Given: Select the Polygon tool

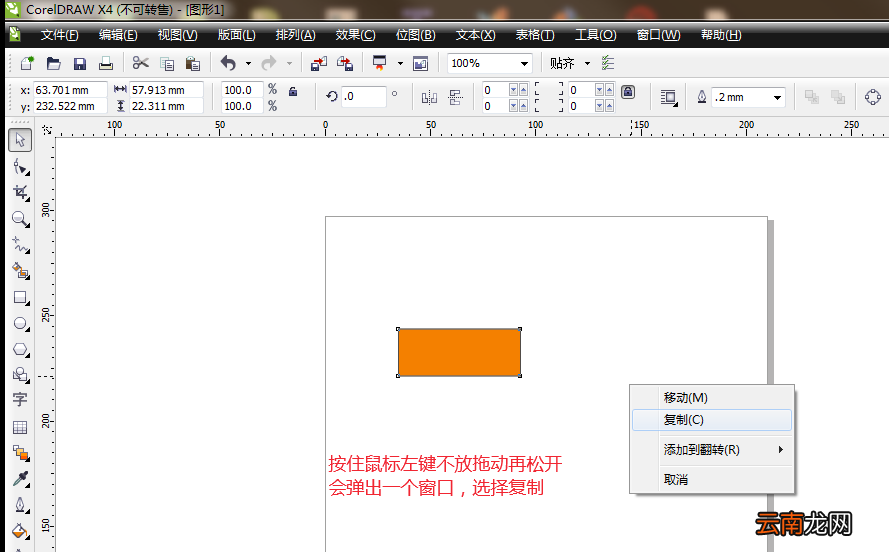Looking at the screenshot, I should [21, 350].
